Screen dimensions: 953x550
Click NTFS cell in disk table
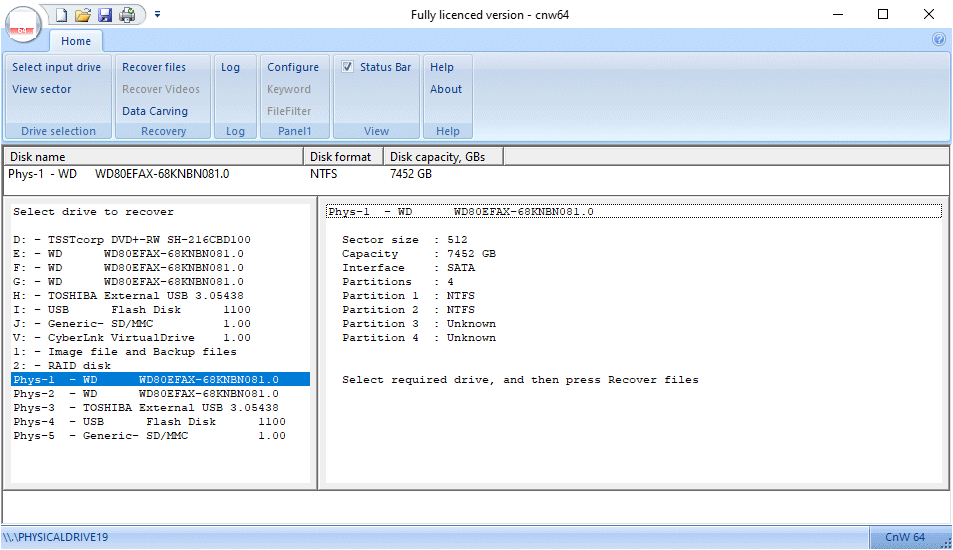pyautogui.click(x=323, y=174)
